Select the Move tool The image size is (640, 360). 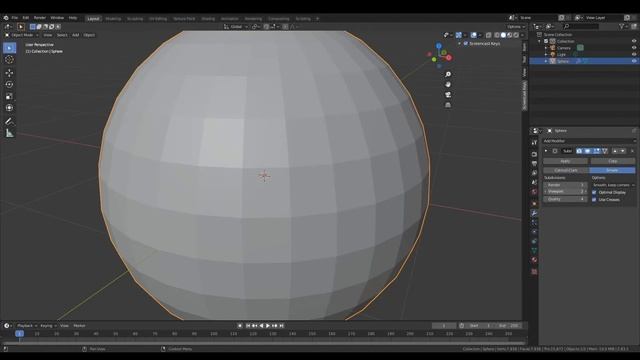pyautogui.click(x=9, y=73)
